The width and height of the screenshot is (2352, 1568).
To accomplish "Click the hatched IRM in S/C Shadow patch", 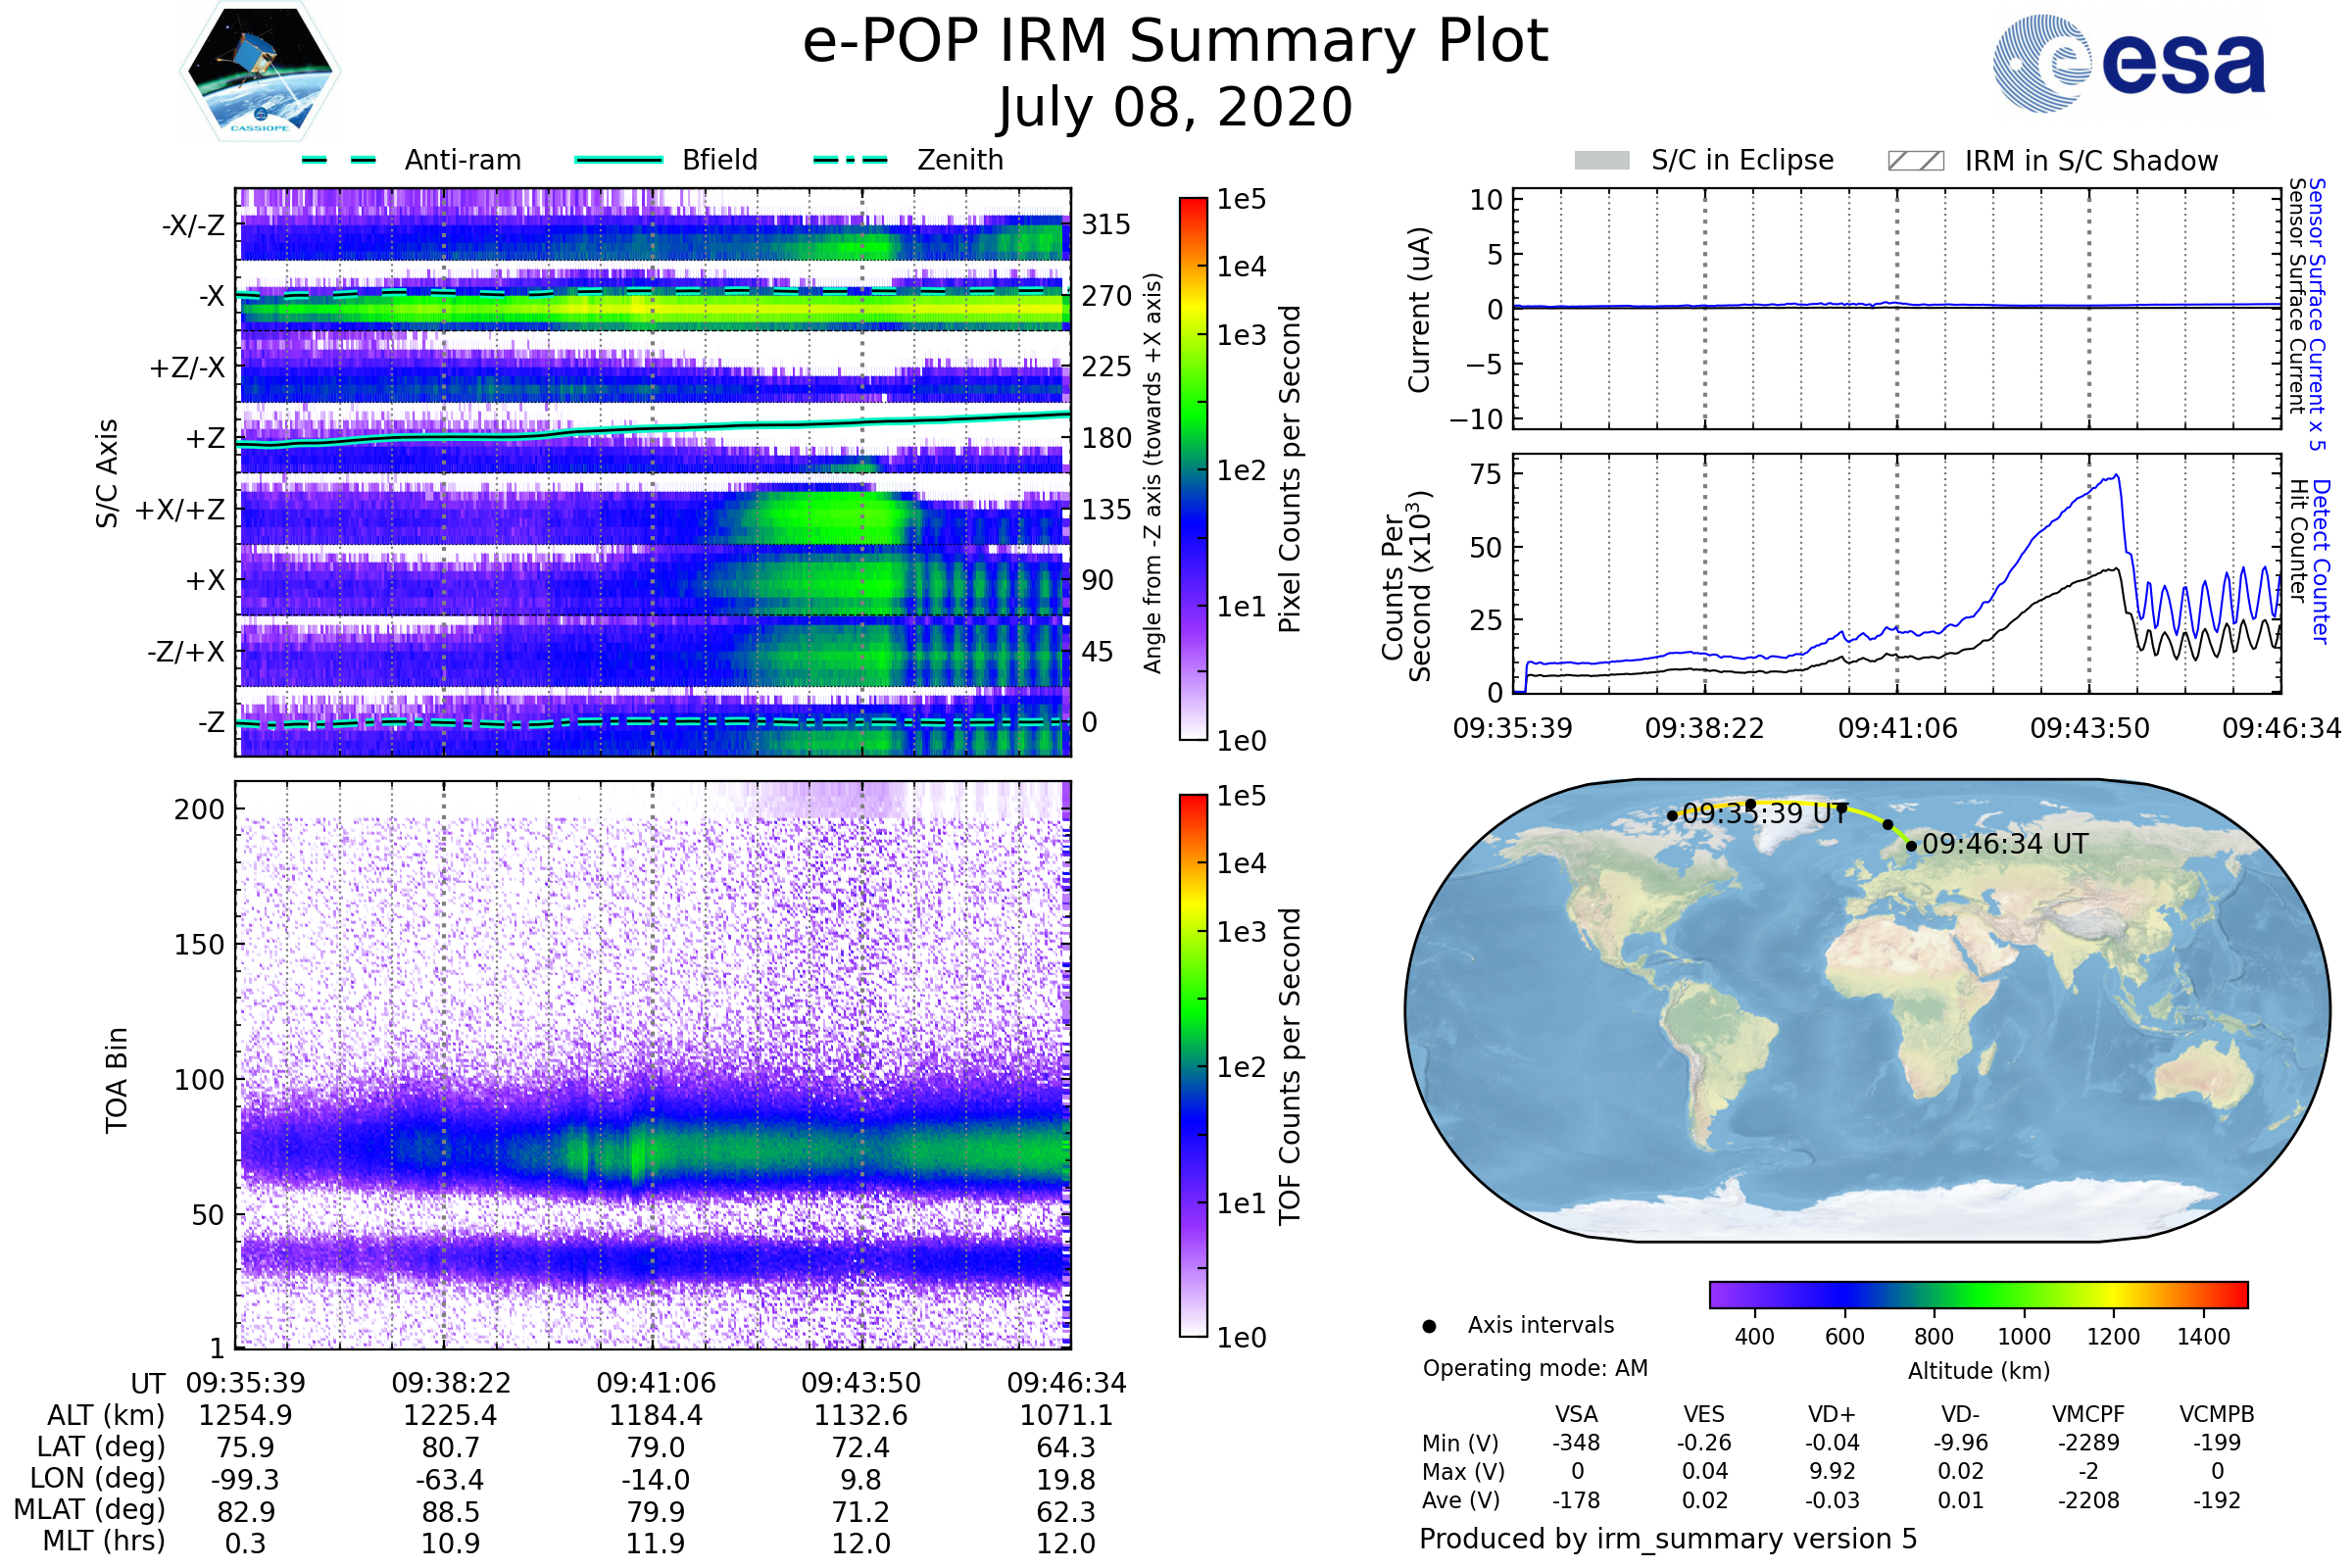I will [x=1915, y=161].
